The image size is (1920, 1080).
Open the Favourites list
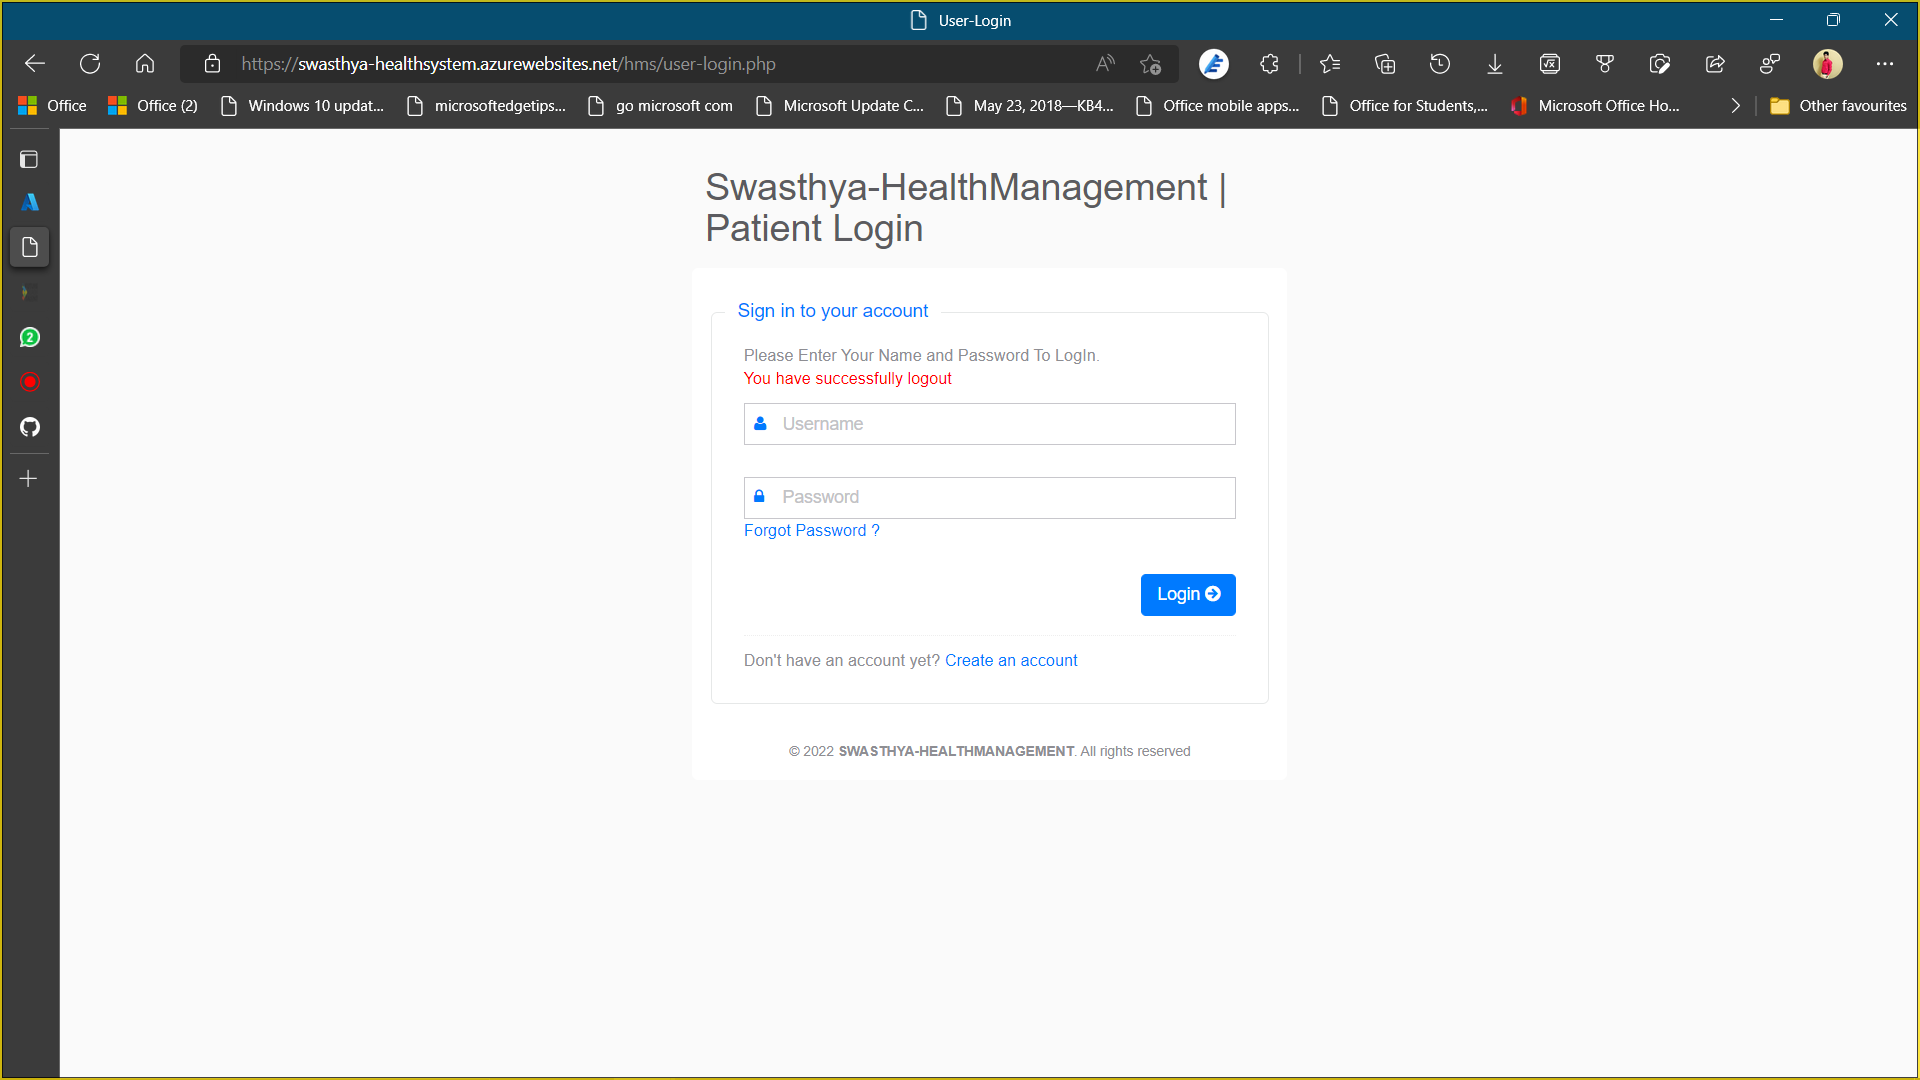point(1330,64)
